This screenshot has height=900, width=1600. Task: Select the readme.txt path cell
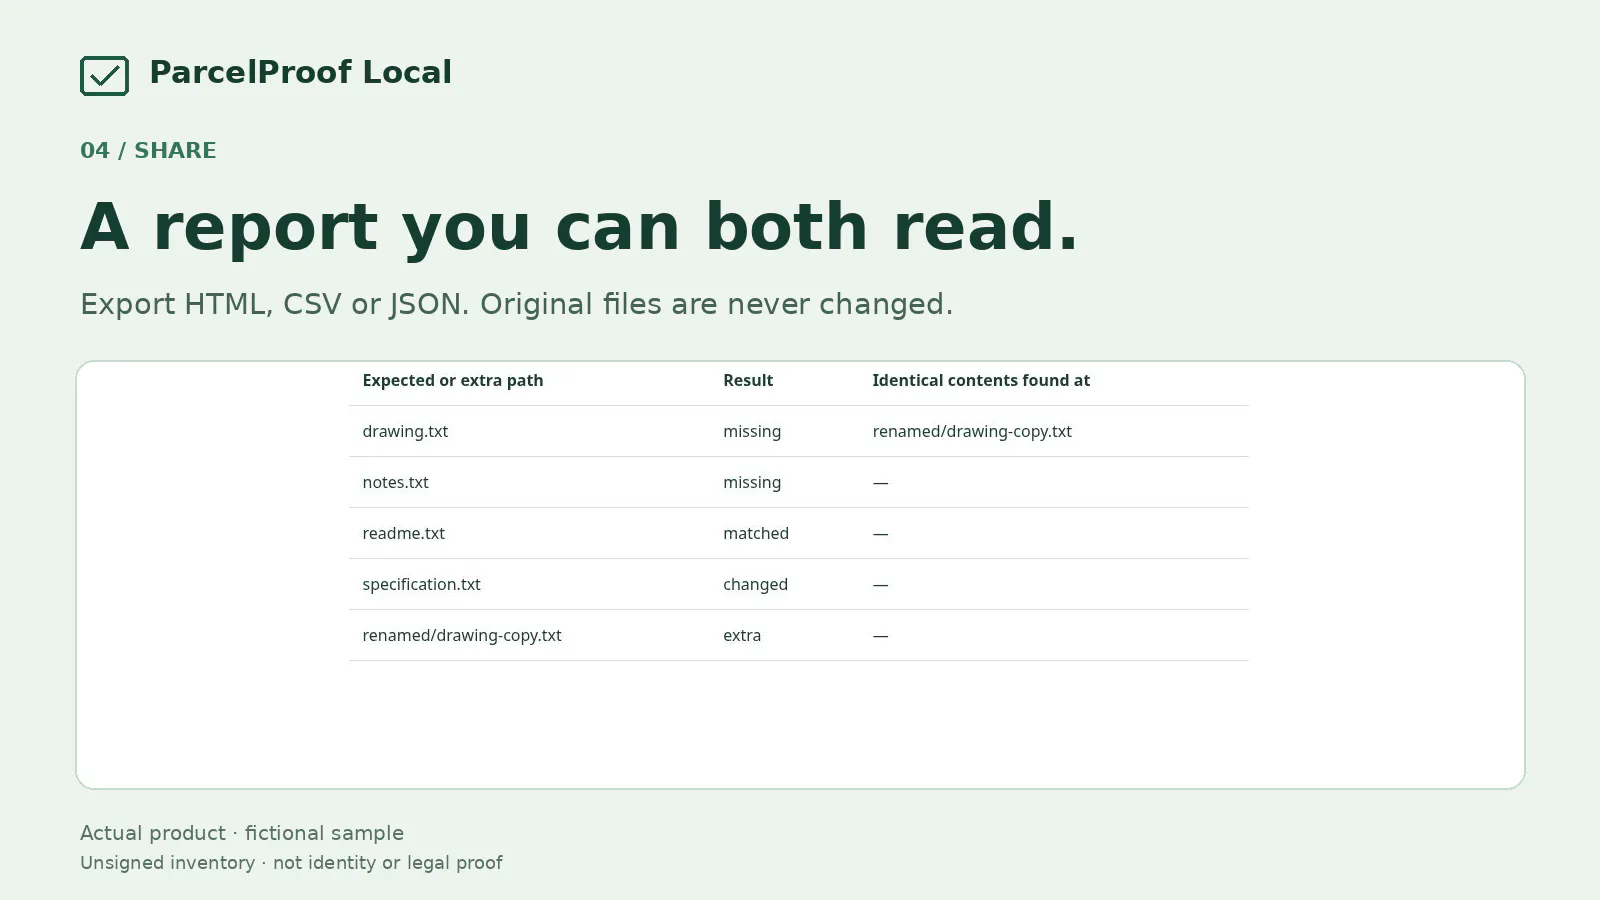tap(403, 533)
